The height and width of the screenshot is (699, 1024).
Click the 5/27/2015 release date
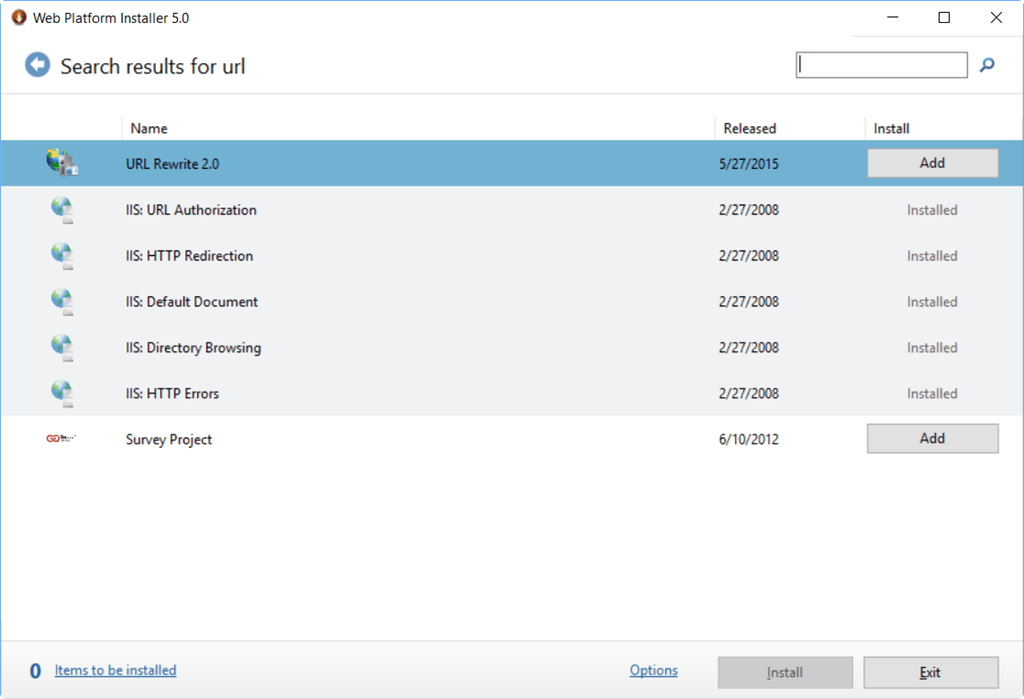click(749, 164)
